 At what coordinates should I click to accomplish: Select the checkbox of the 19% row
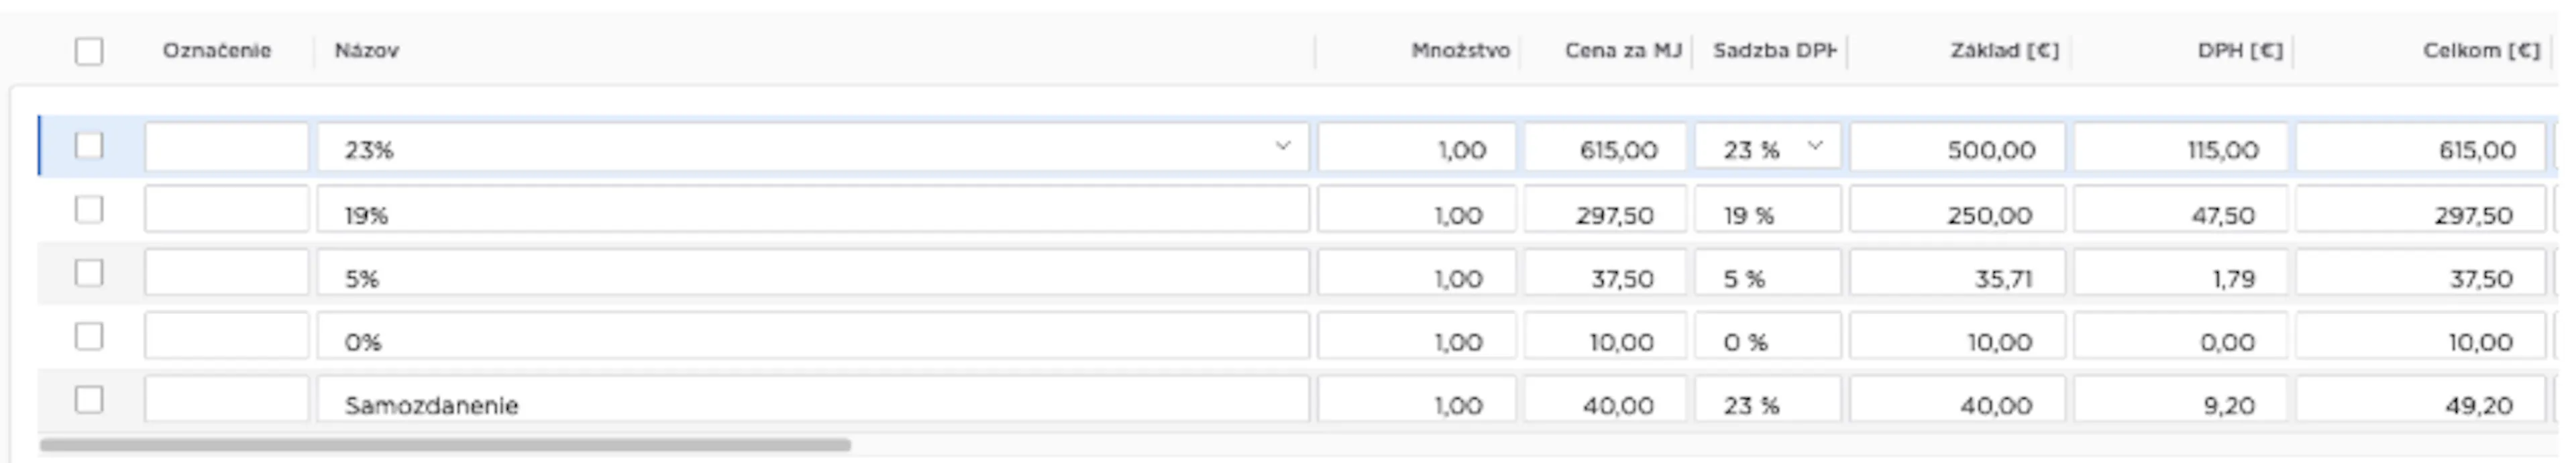89,209
